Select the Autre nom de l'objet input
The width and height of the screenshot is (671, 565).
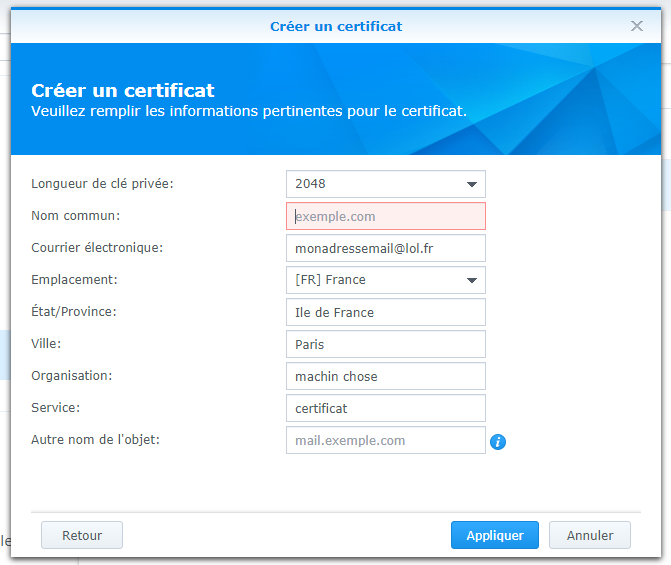385,440
